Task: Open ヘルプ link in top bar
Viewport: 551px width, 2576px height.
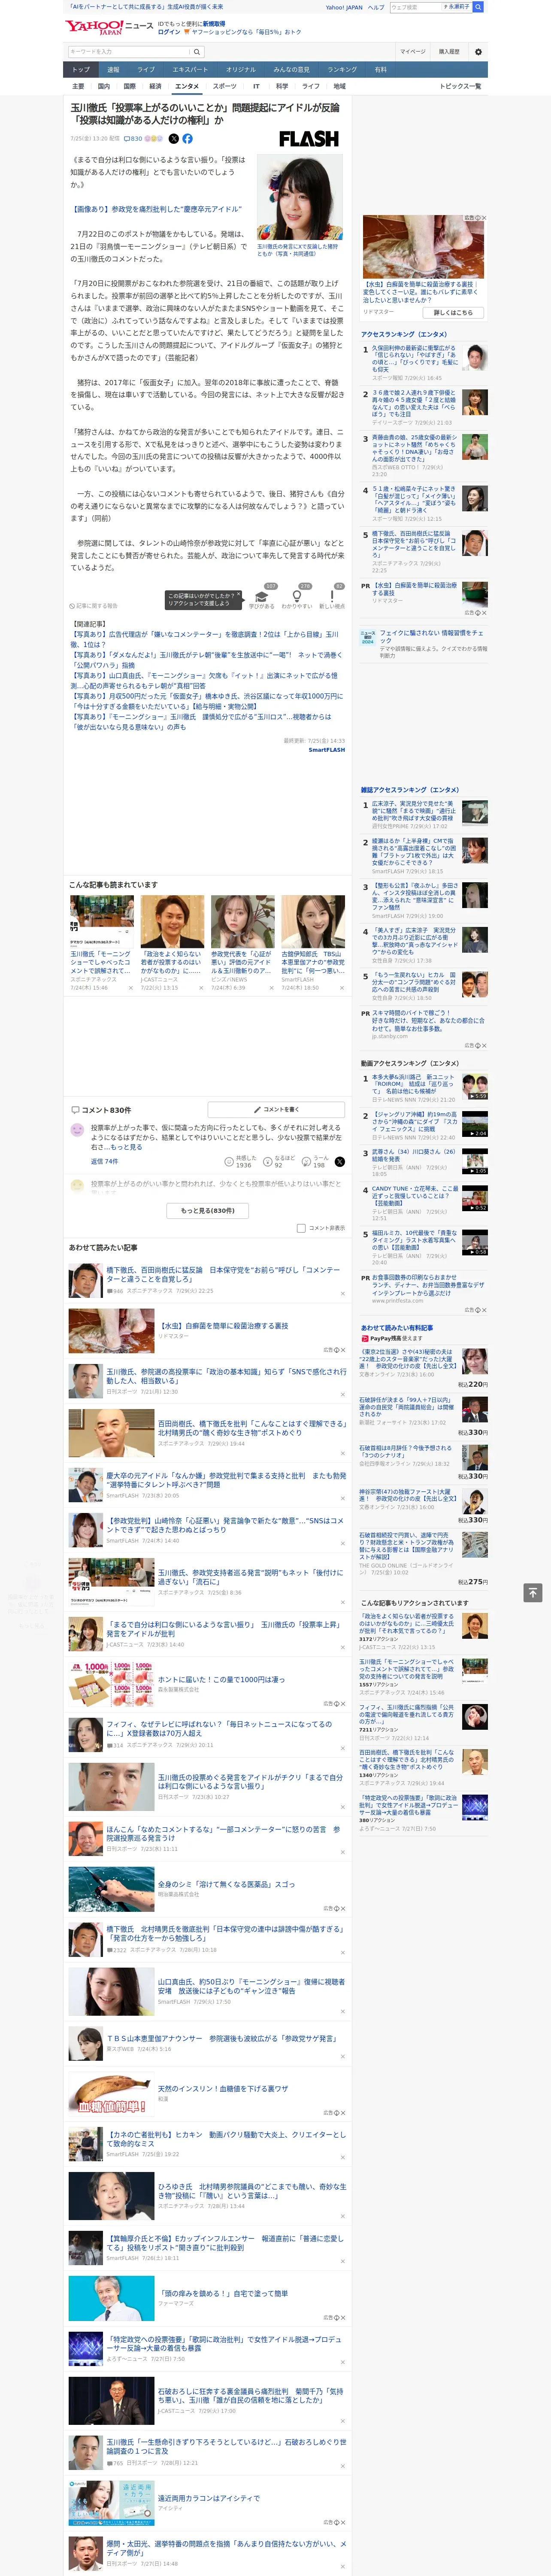Action: (x=375, y=7)
